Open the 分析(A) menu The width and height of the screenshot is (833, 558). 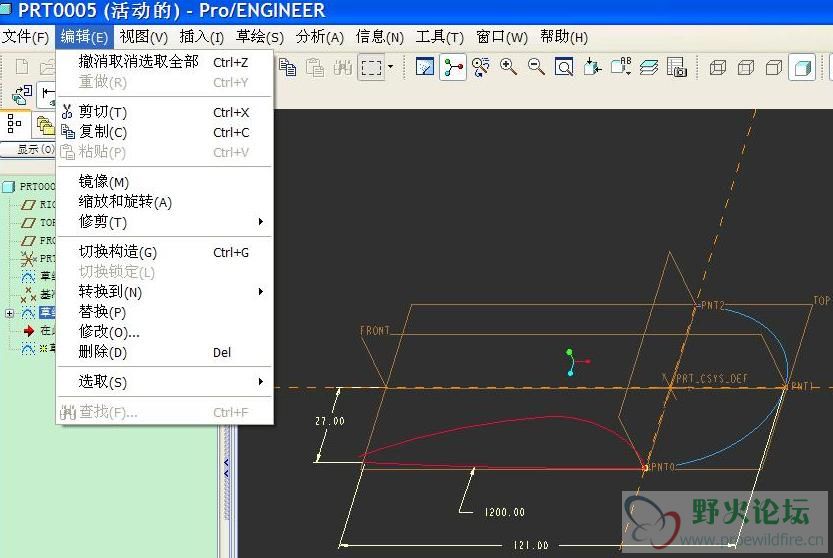(320, 37)
